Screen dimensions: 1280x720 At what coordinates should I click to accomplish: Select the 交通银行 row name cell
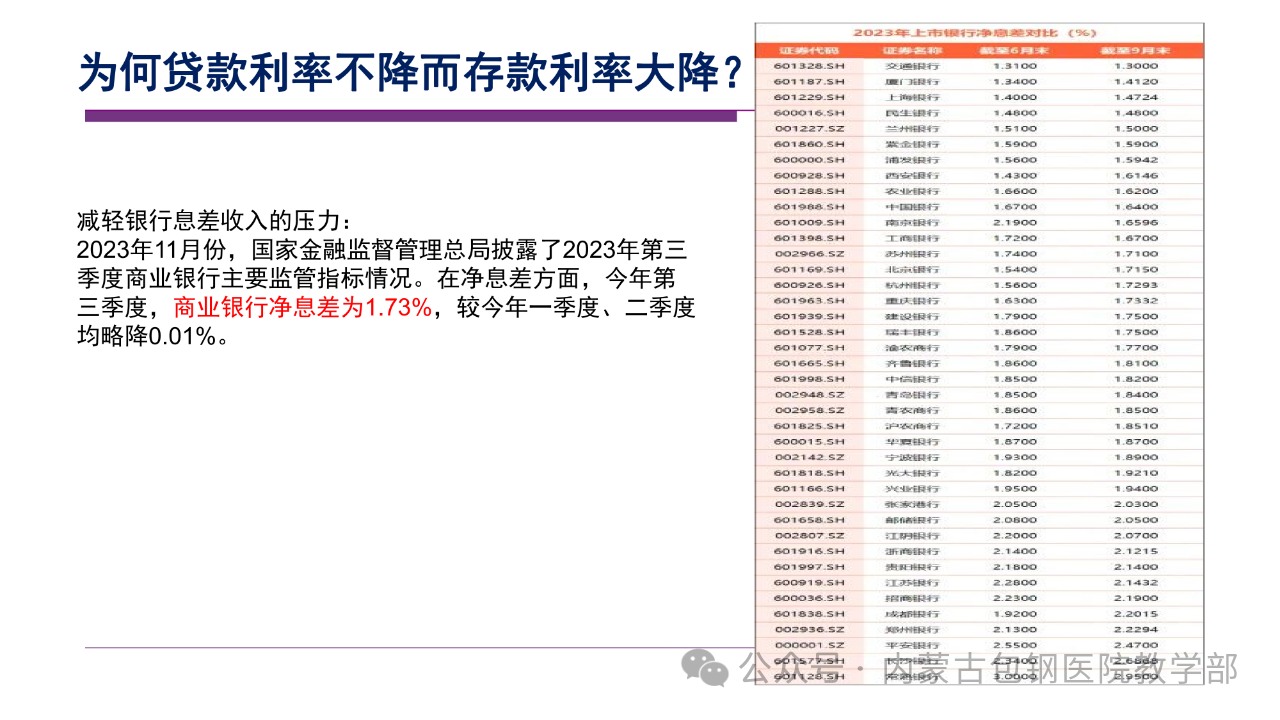pyautogui.click(x=912, y=66)
